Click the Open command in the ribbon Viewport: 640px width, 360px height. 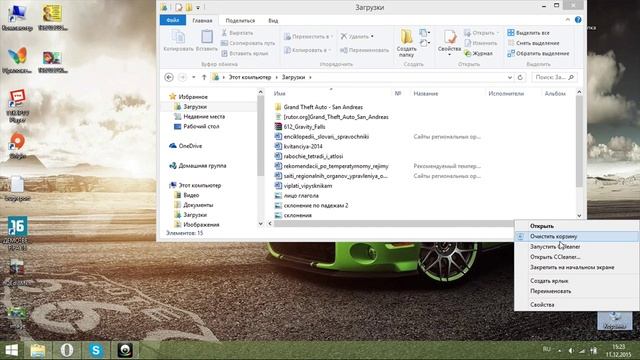point(482,33)
